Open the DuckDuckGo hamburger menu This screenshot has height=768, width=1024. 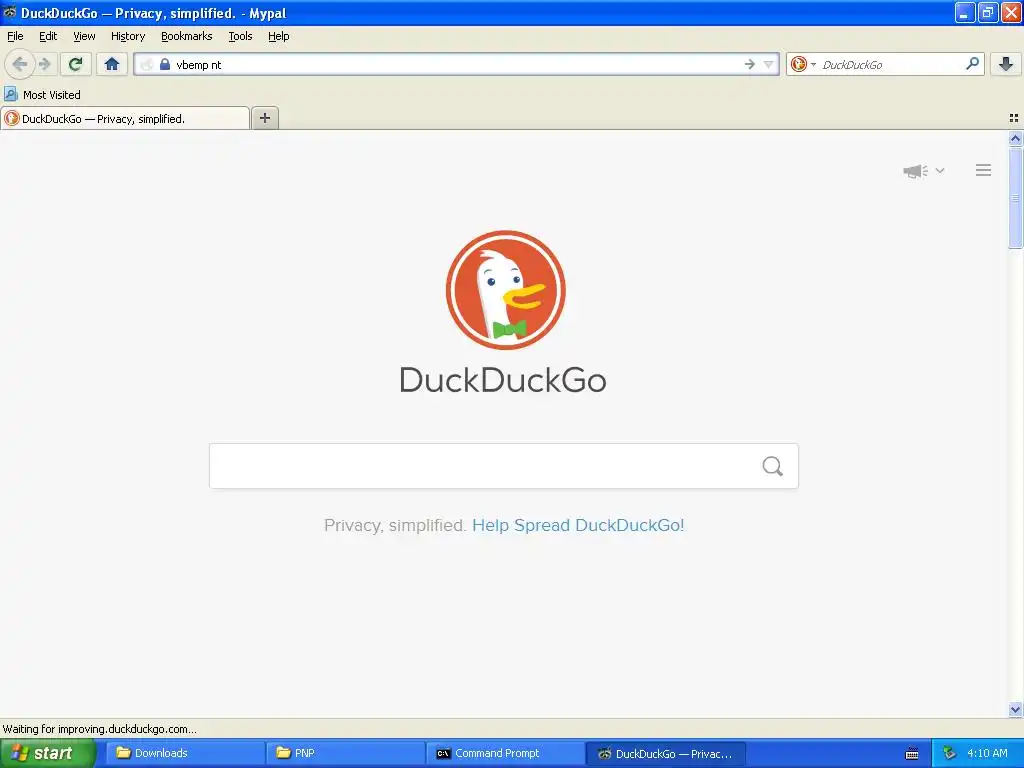point(984,170)
